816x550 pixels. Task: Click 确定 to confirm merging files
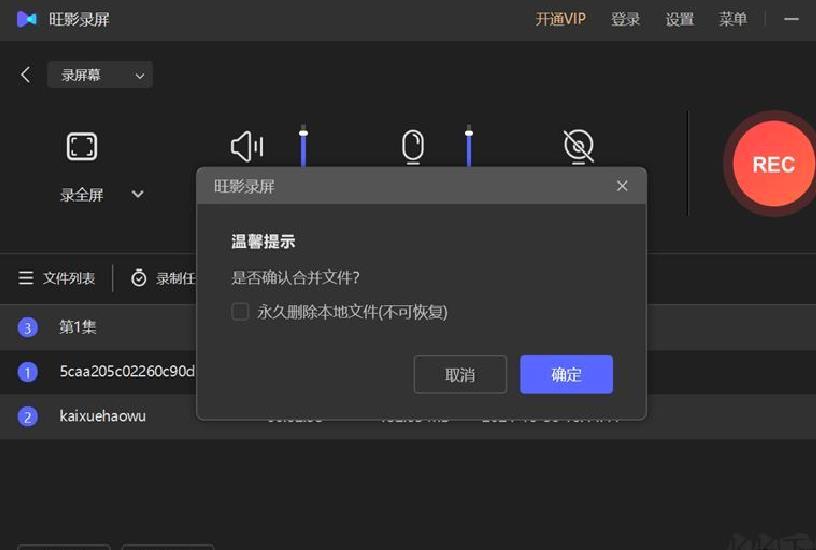tap(567, 375)
